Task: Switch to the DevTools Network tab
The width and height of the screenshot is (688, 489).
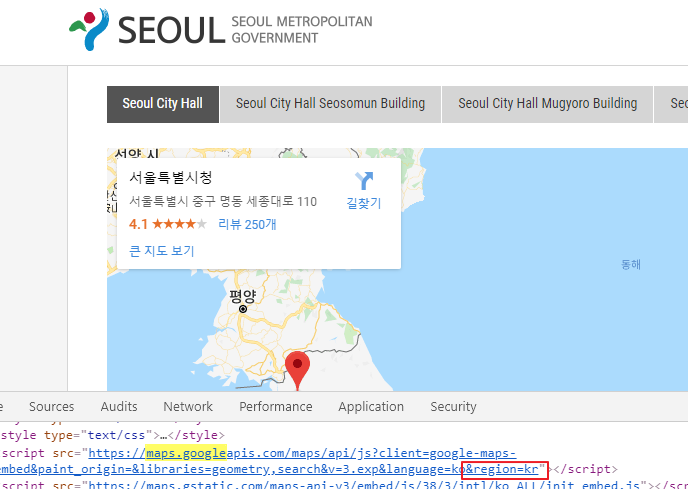Action: 188,406
